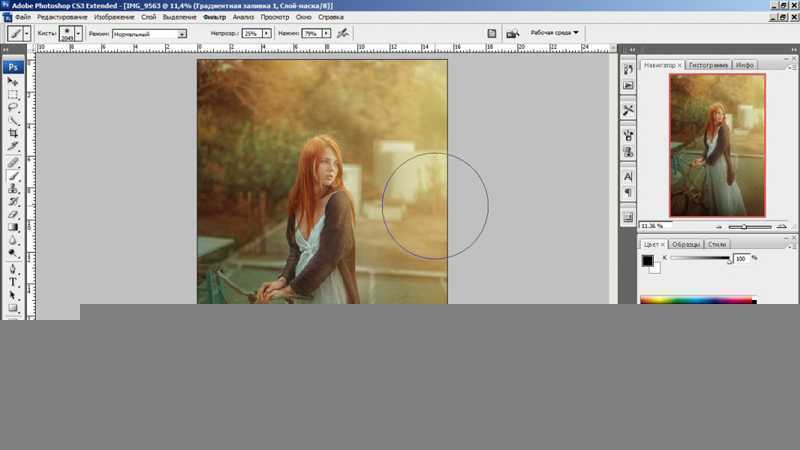Open the History panel icon in dock
The height and width of the screenshot is (450, 800).
pyautogui.click(x=628, y=69)
